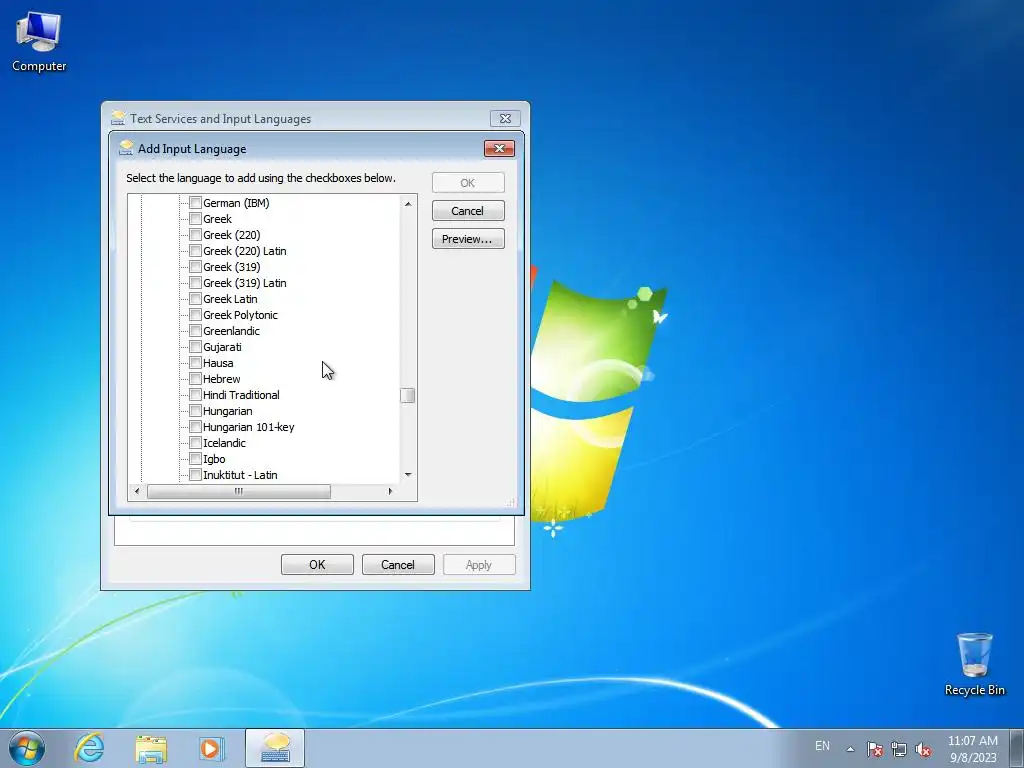Tick the Hausa checkbox

195,362
